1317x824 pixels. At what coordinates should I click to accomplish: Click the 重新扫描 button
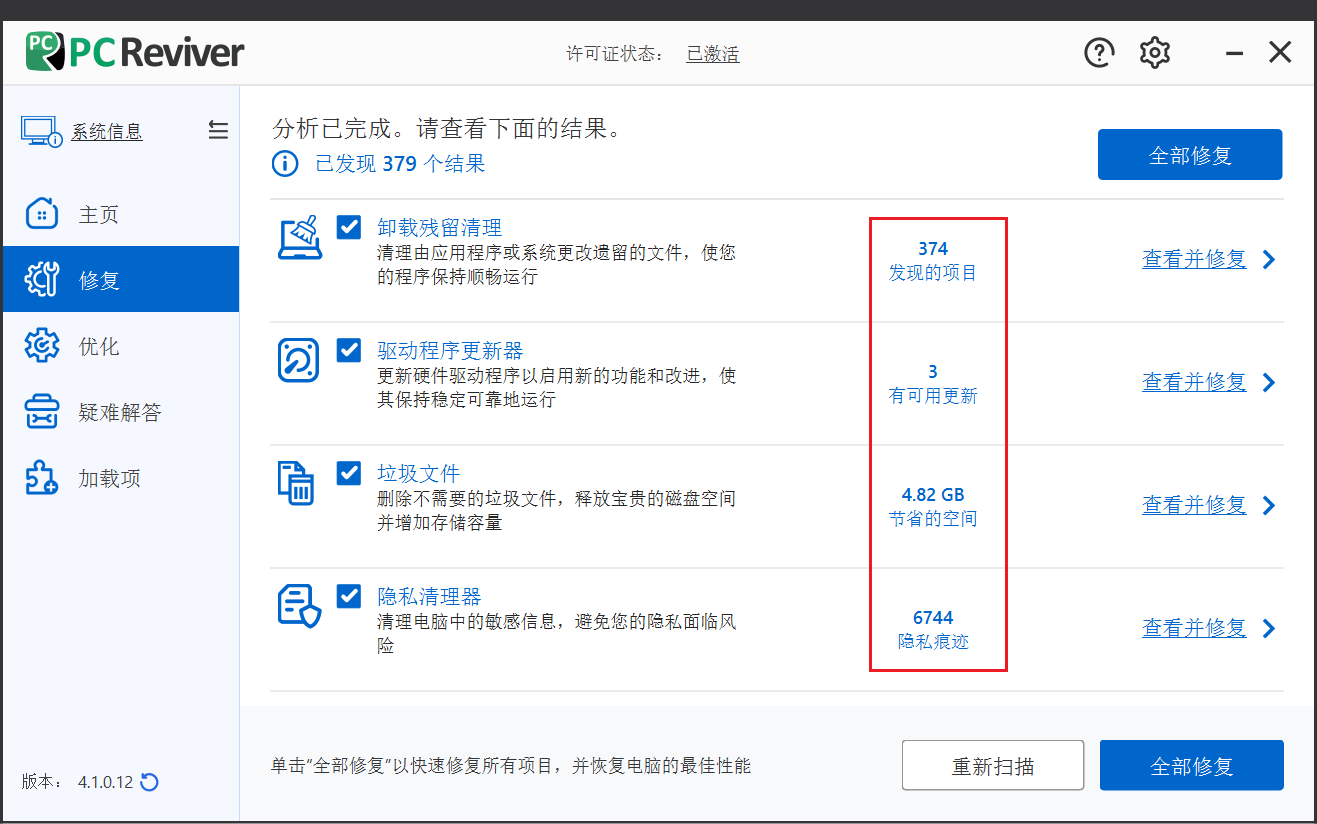(x=993, y=766)
